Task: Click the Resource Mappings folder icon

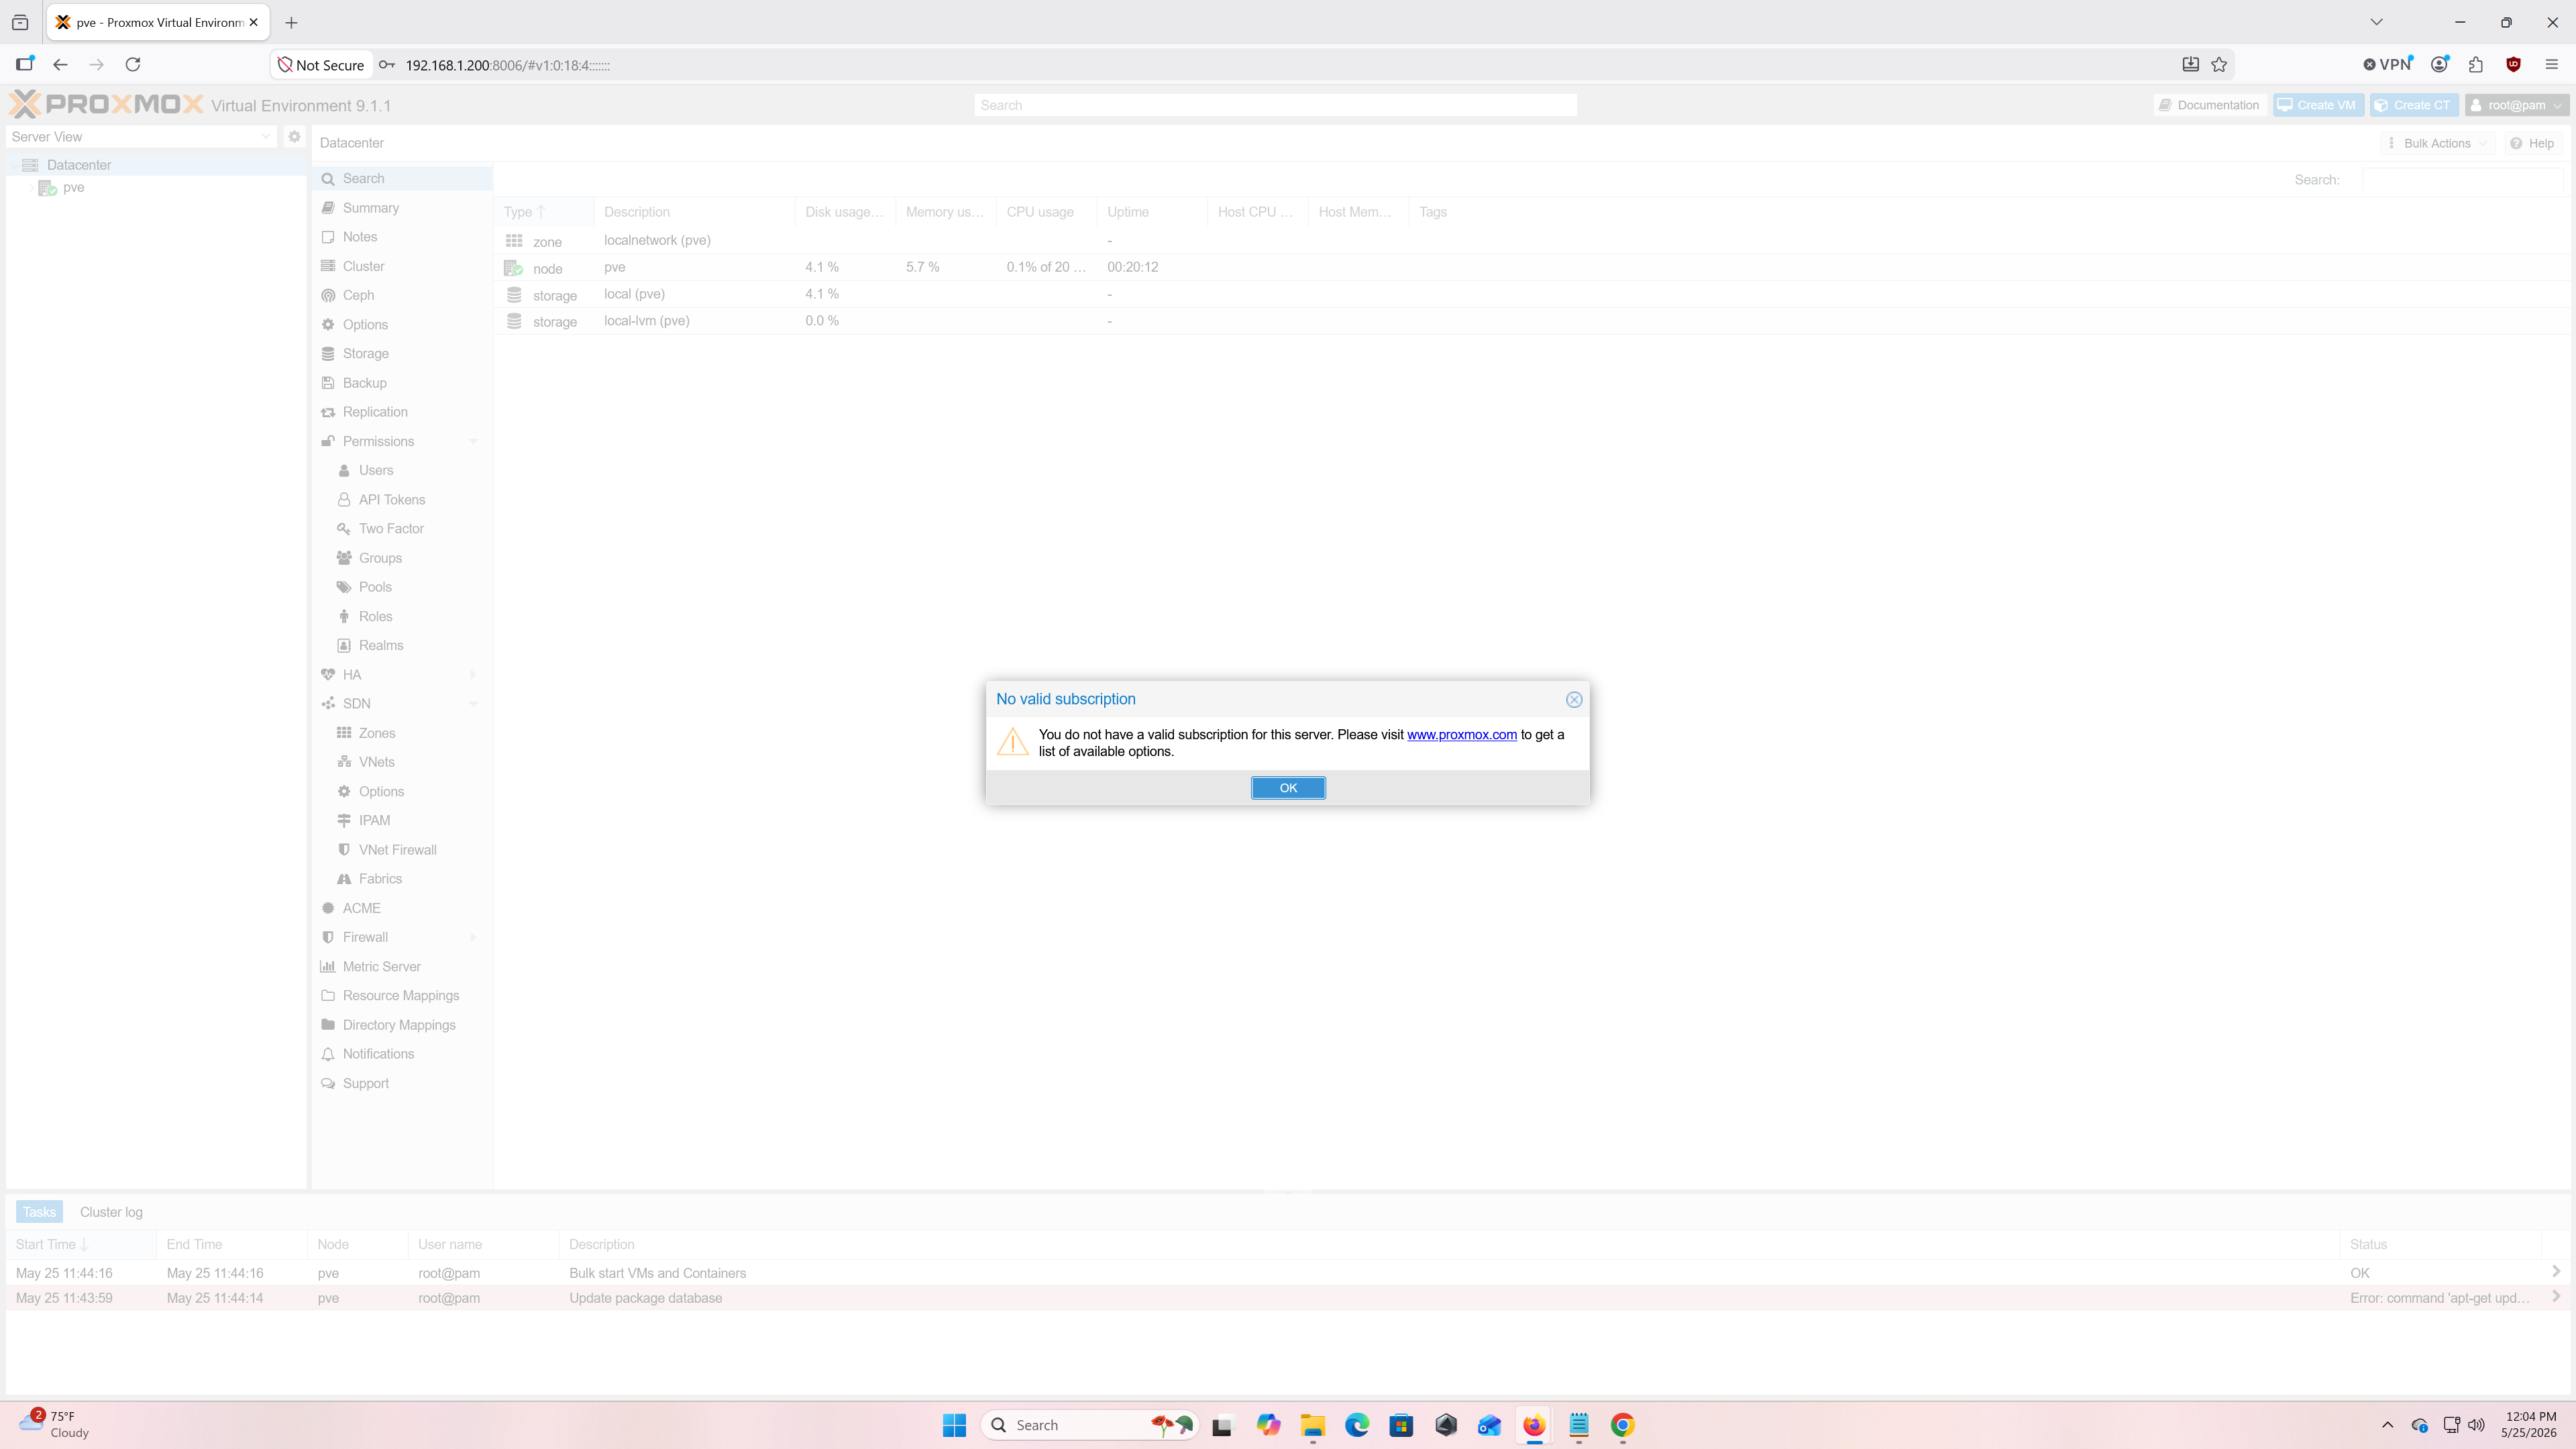Action: click(328, 996)
